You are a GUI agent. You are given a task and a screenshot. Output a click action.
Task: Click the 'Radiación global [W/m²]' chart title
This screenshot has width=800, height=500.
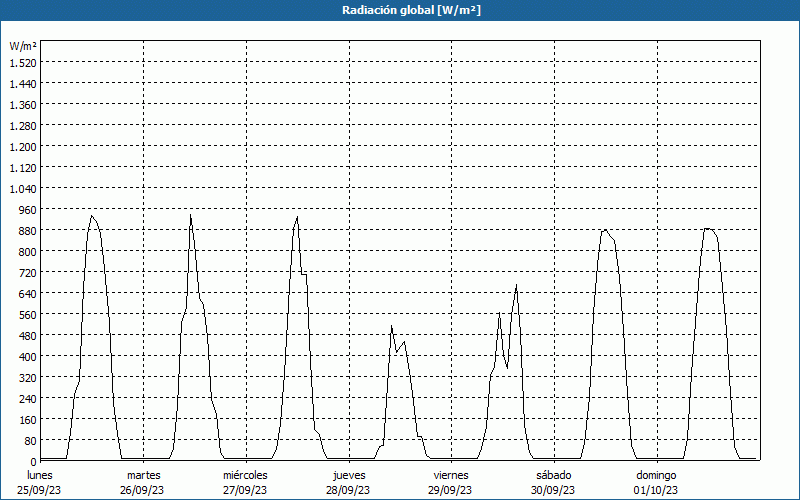(x=411, y=10)
